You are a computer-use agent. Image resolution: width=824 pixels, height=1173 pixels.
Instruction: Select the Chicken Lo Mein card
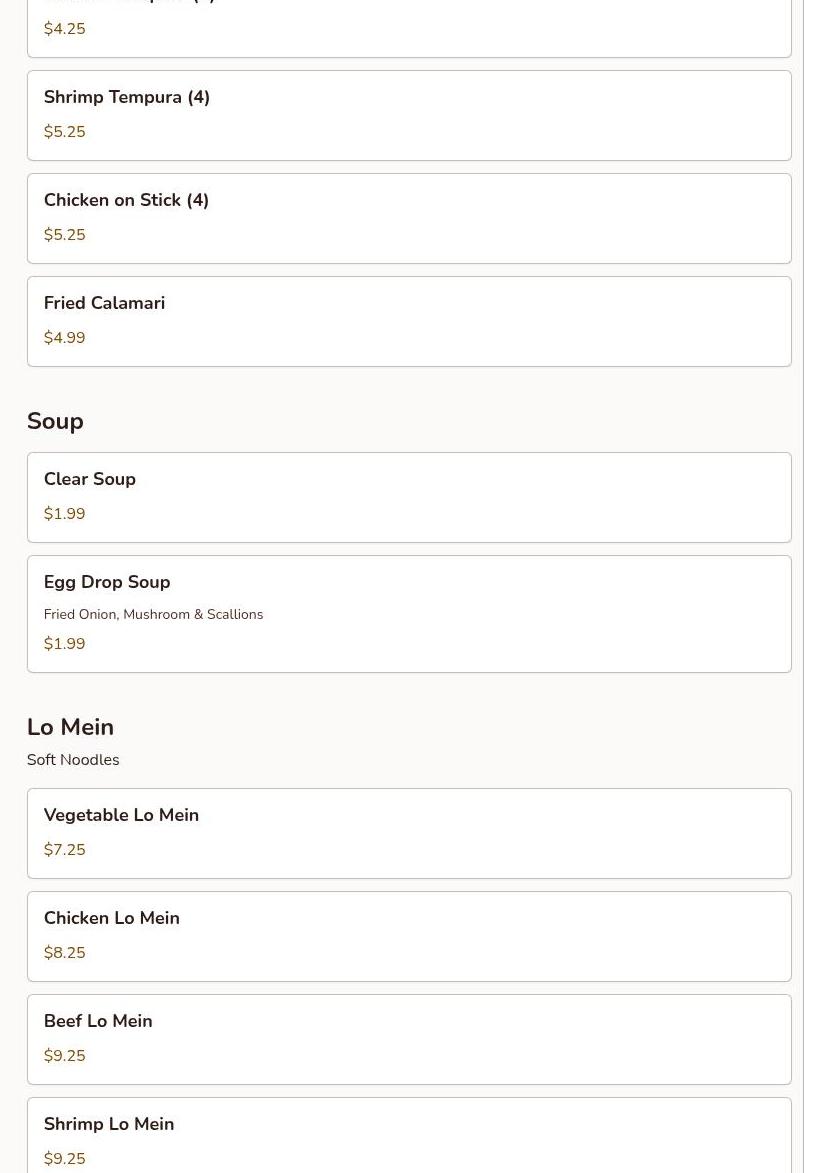point(409,937)
